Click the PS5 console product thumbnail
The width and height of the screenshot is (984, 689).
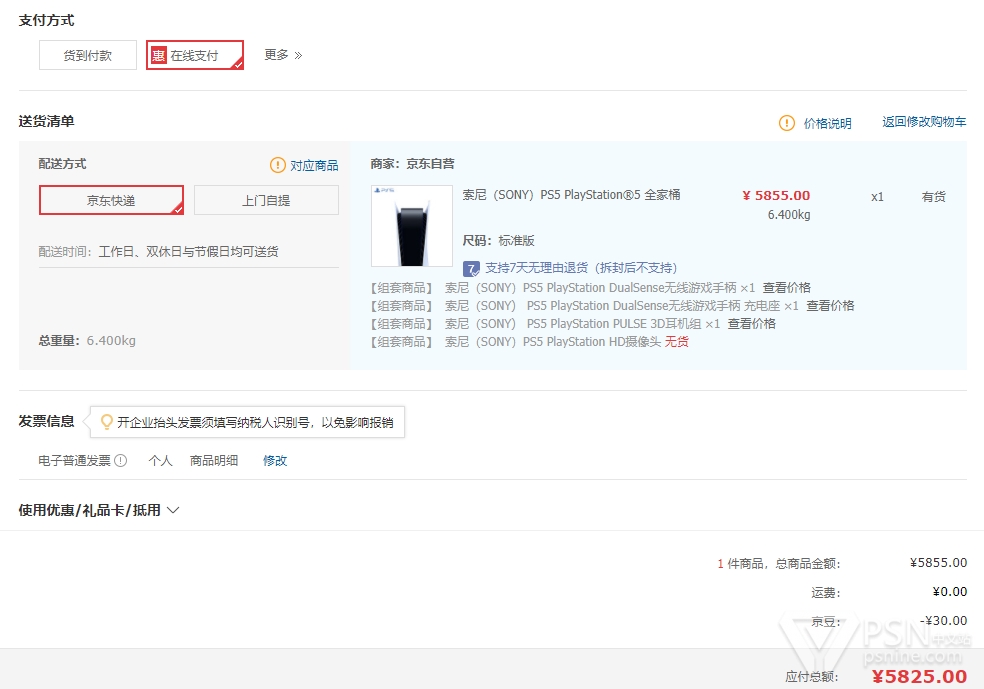(x=412, y=226)
